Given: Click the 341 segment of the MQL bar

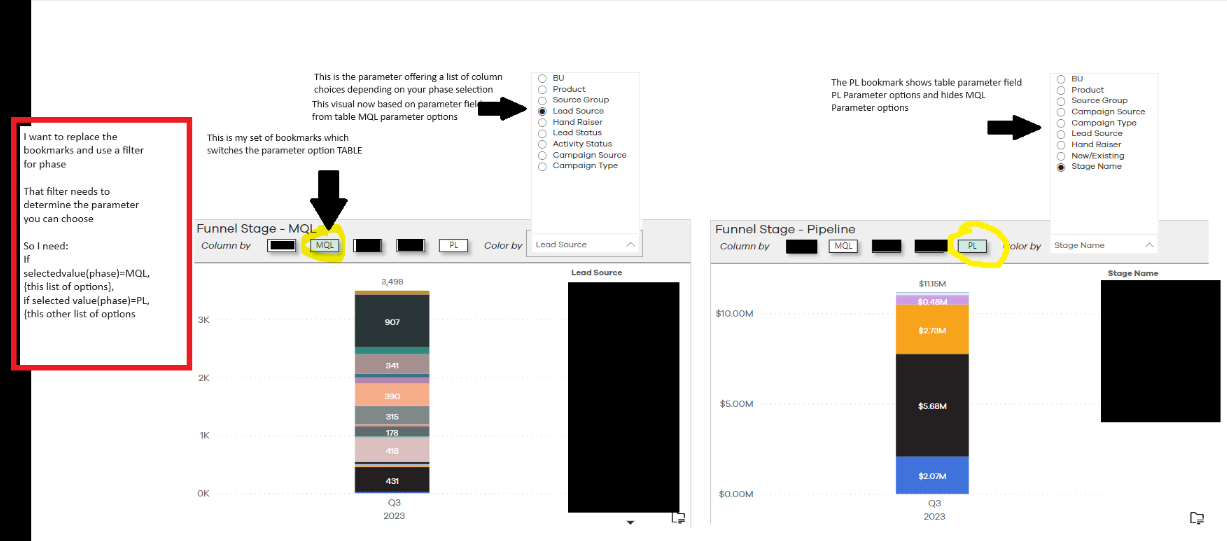Looking at the screenshot, I should [392, 366].
